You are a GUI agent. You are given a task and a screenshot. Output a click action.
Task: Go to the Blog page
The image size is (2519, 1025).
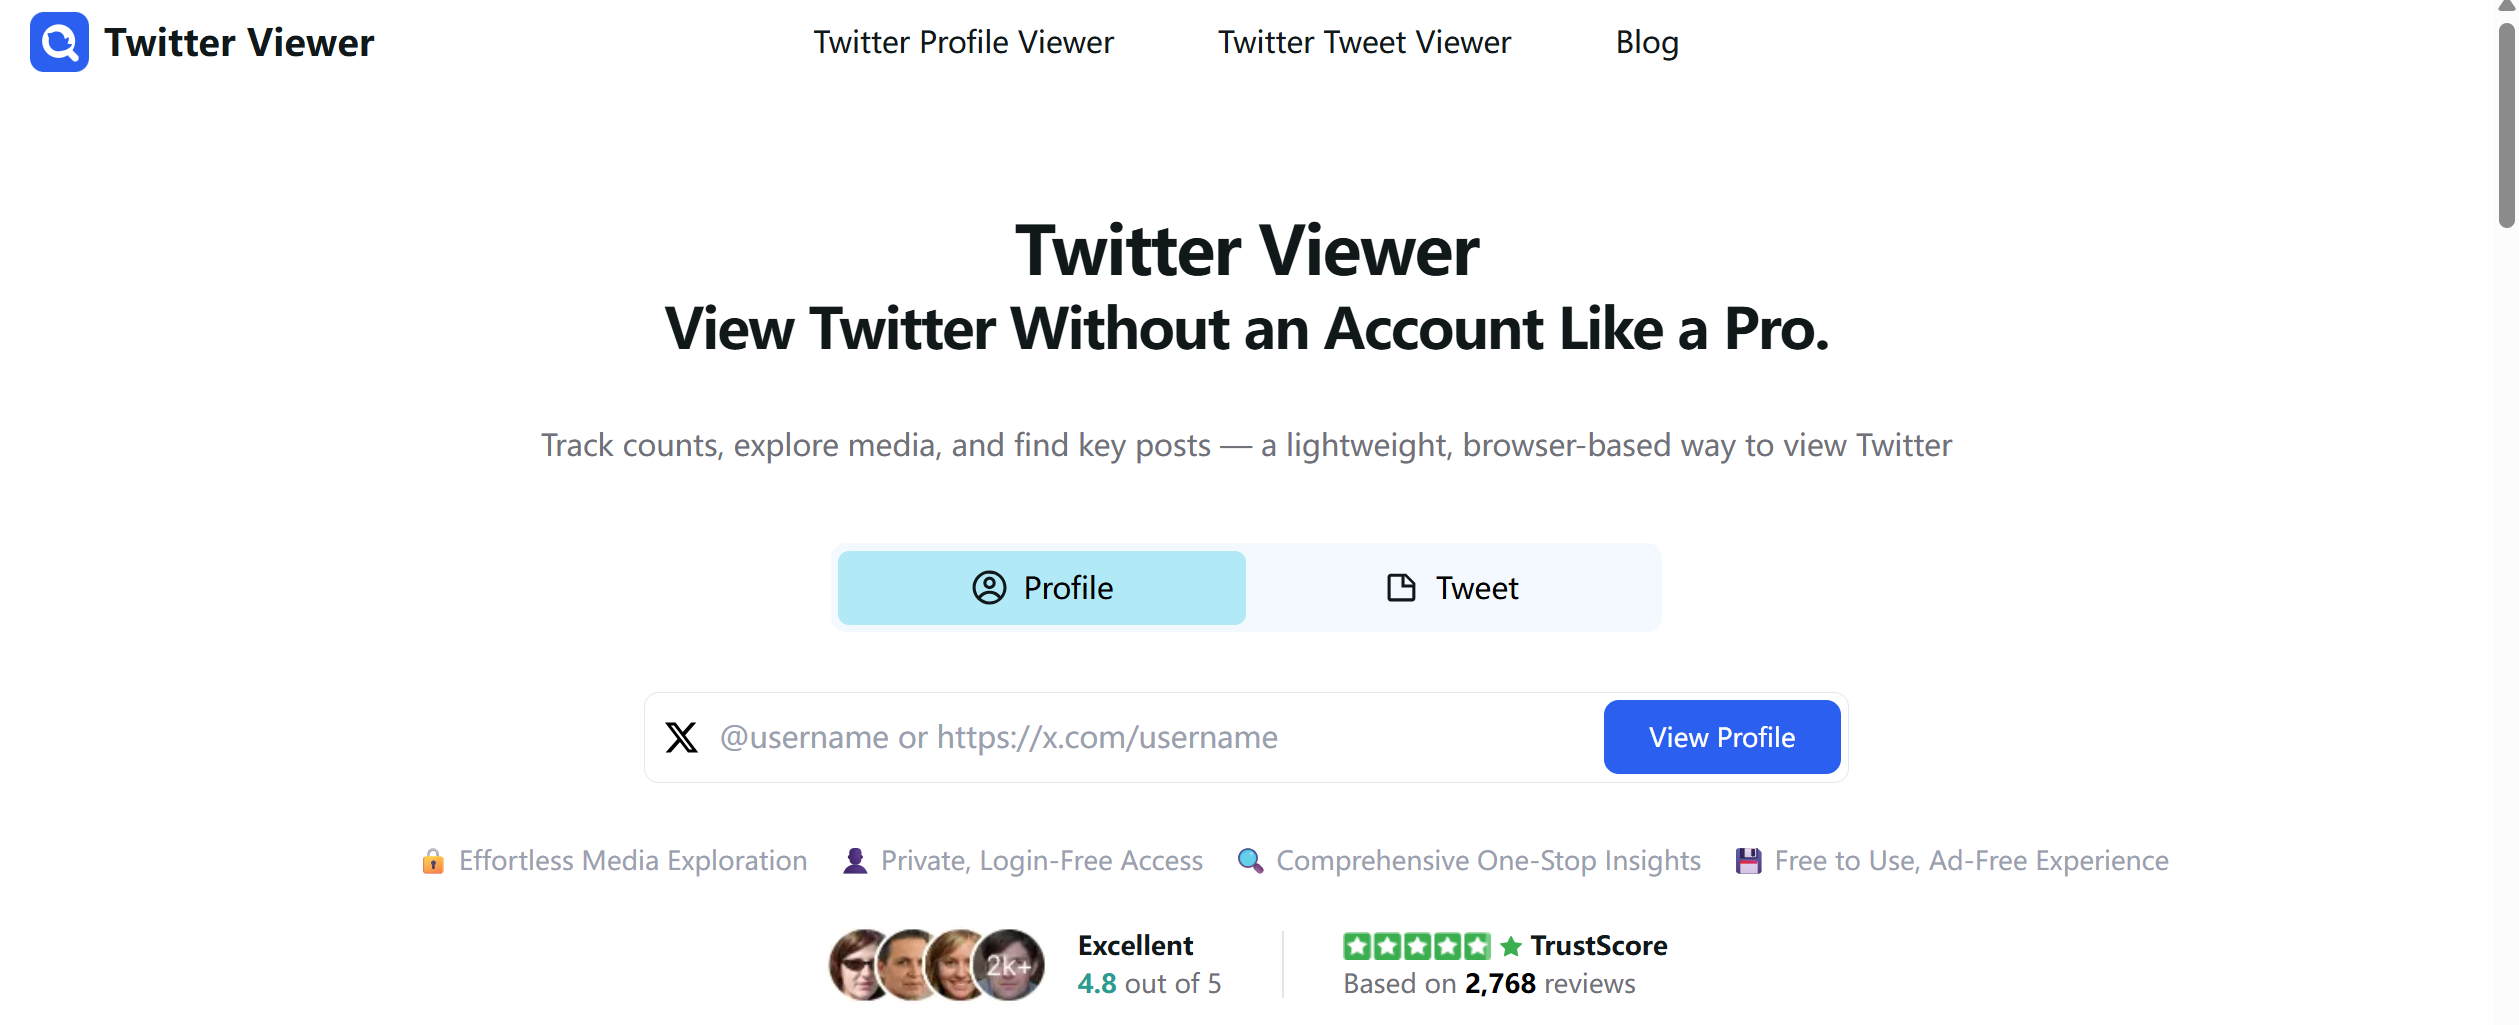pyautogui.click(x=1647, y=42)
